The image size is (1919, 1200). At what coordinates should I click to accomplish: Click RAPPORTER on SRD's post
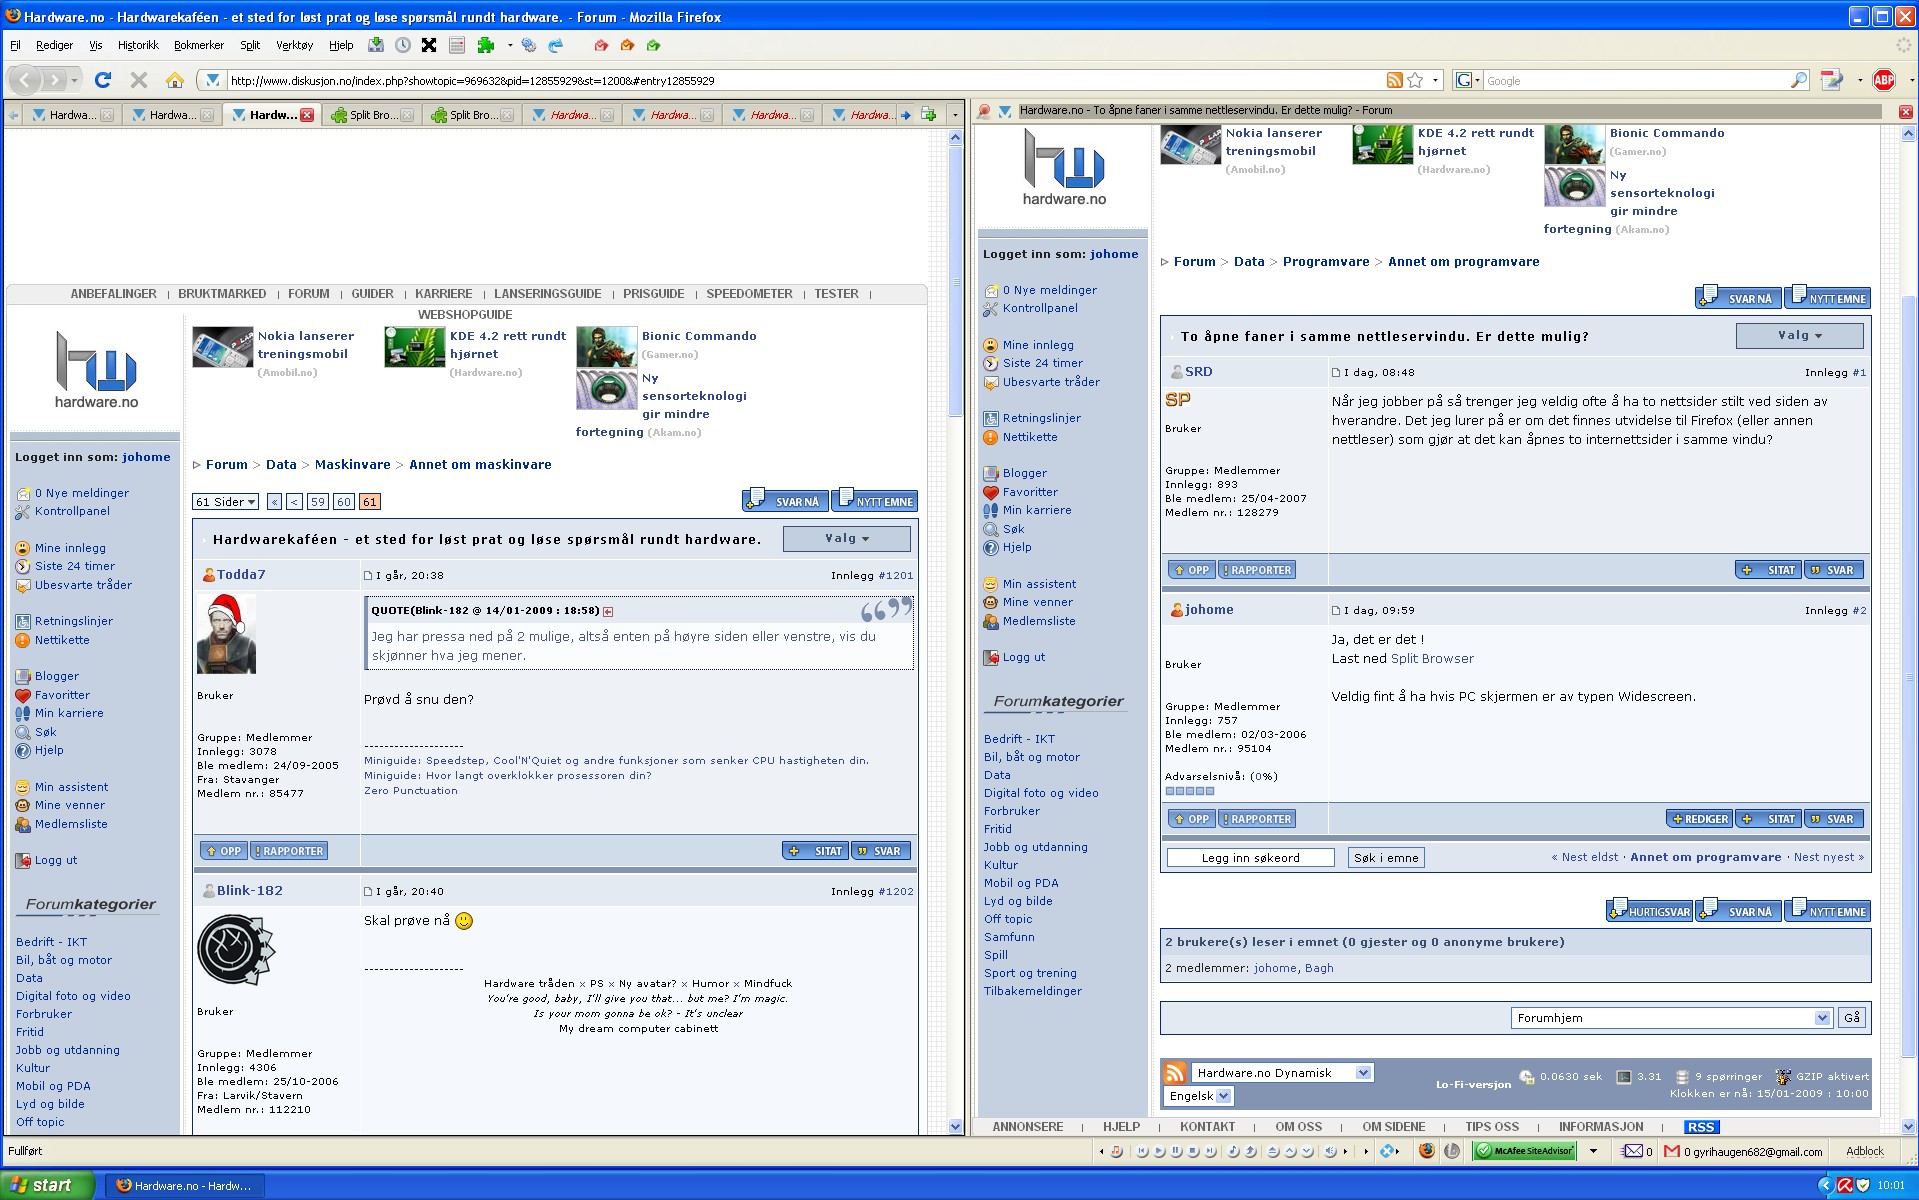coord(1258,570)
